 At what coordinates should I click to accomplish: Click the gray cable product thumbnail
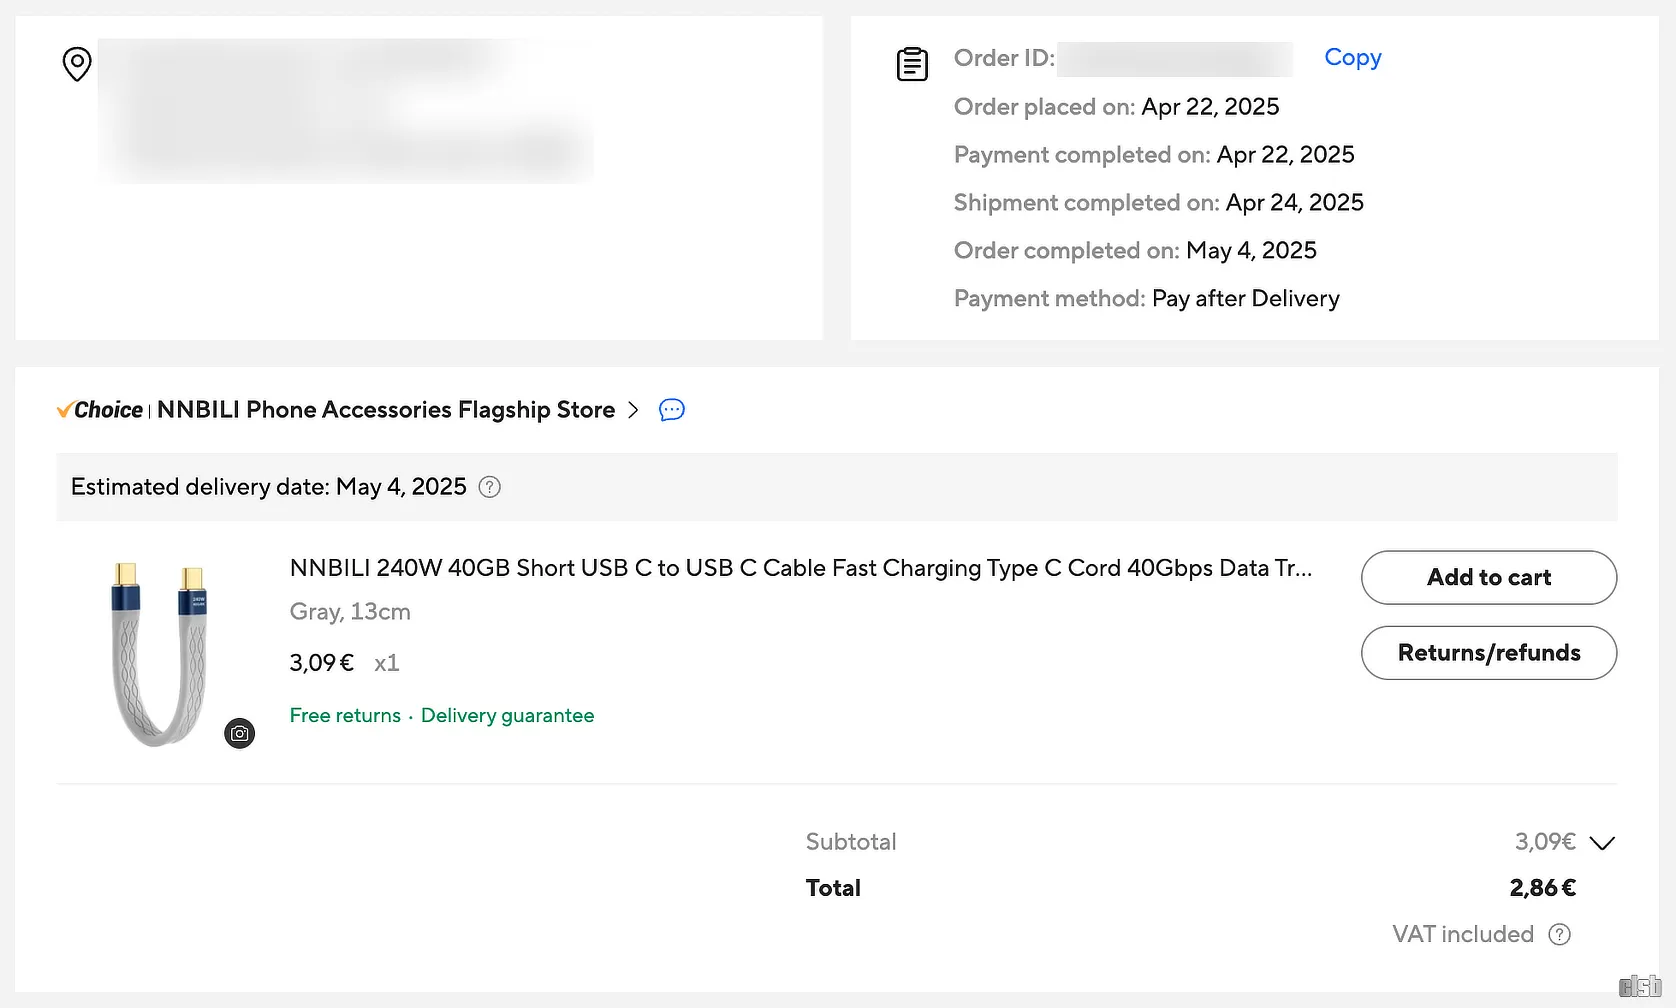point(160,653)
